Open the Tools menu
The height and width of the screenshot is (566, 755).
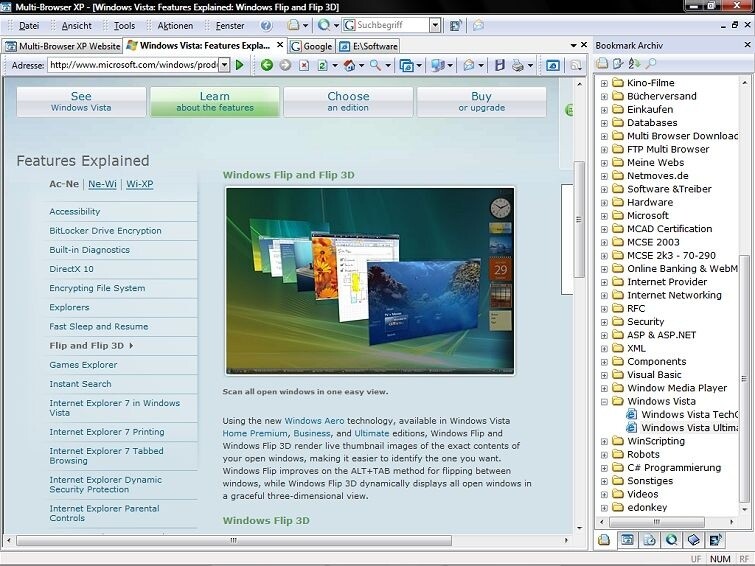[x=124, y=26]
